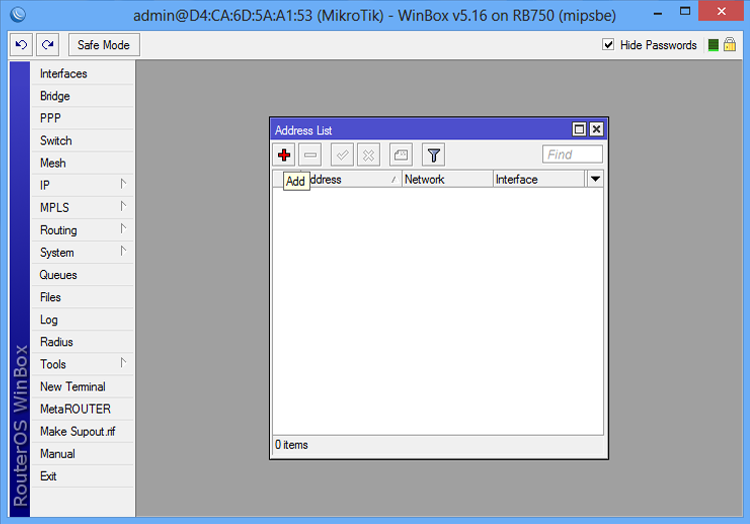Click the red plus Add button
This screenshot has height=524, width=750.
click(284, 155)
